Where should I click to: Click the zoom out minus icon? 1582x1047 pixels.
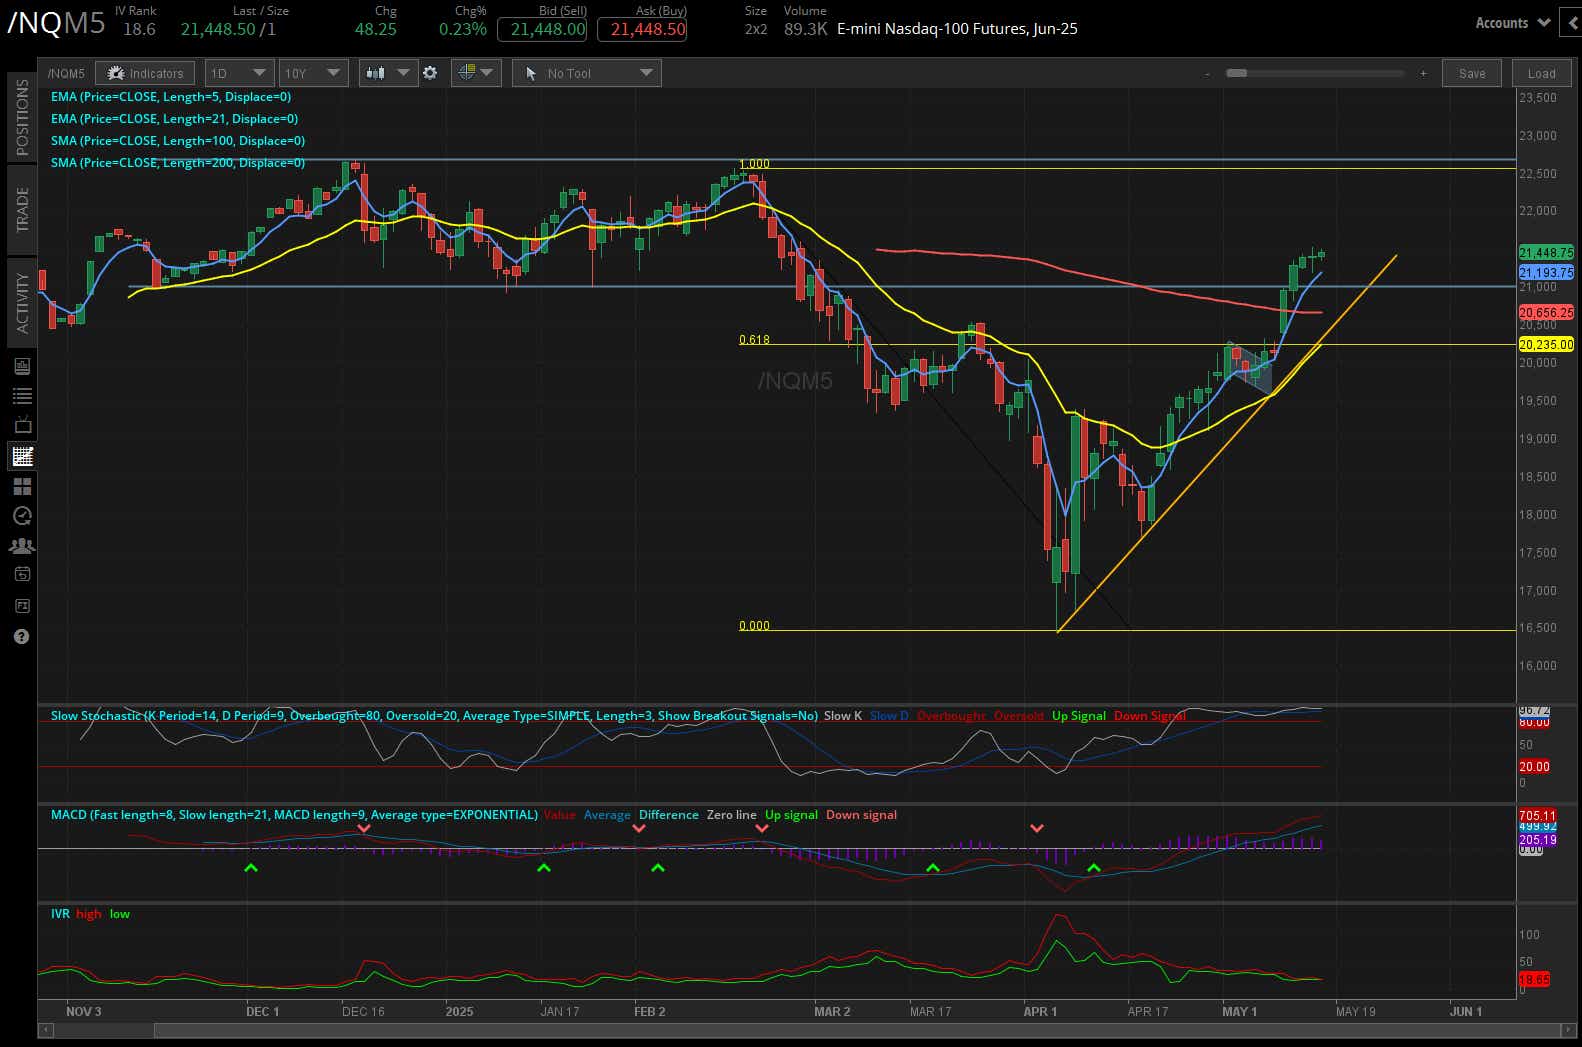pos(1208,73)
